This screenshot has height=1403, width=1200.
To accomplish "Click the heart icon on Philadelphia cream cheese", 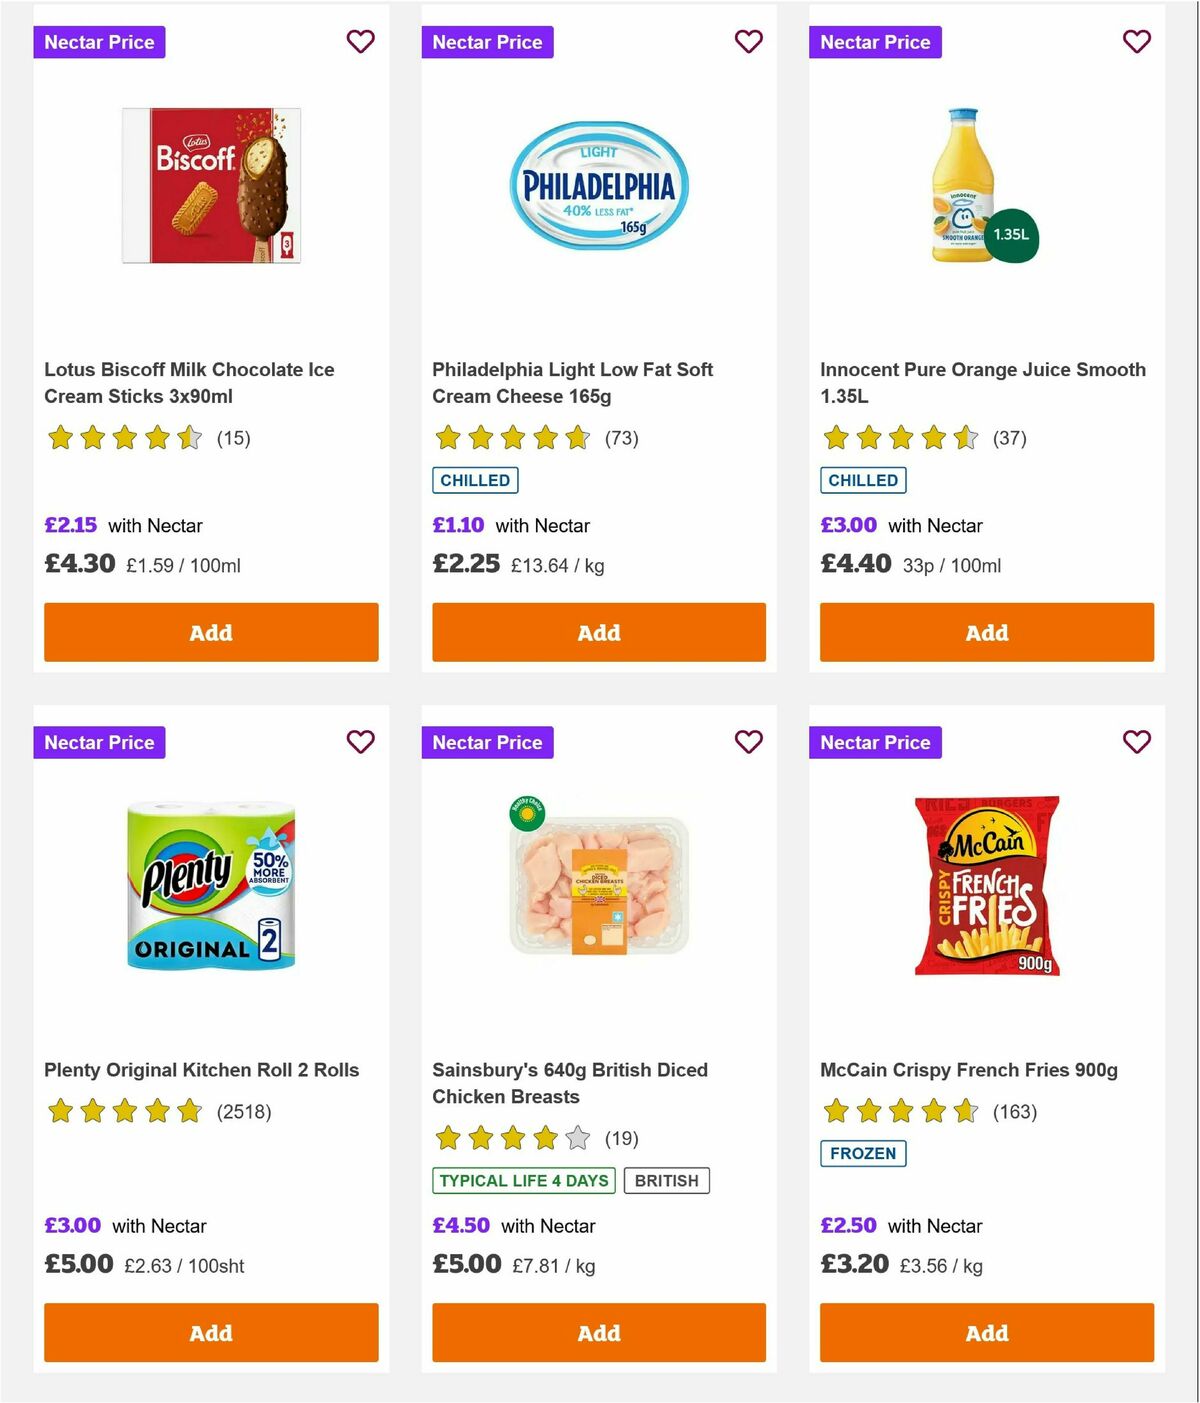I will pos(748,42).
